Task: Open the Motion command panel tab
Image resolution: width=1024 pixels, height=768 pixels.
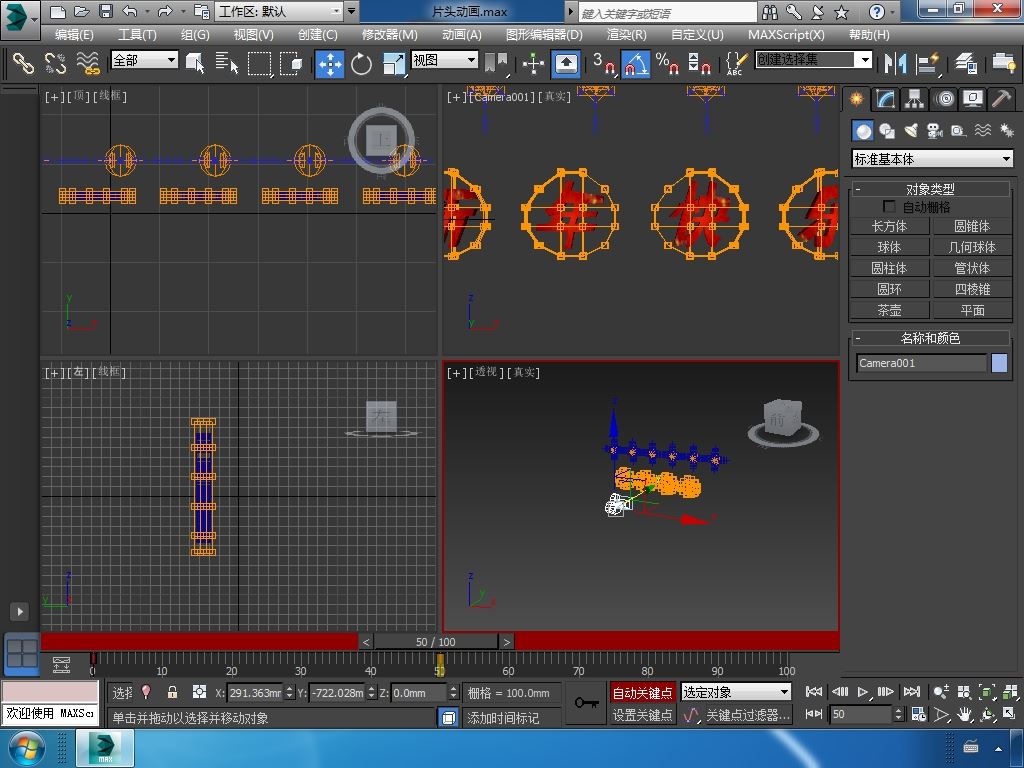Action: pyautogui.click(x=944, y=99)
